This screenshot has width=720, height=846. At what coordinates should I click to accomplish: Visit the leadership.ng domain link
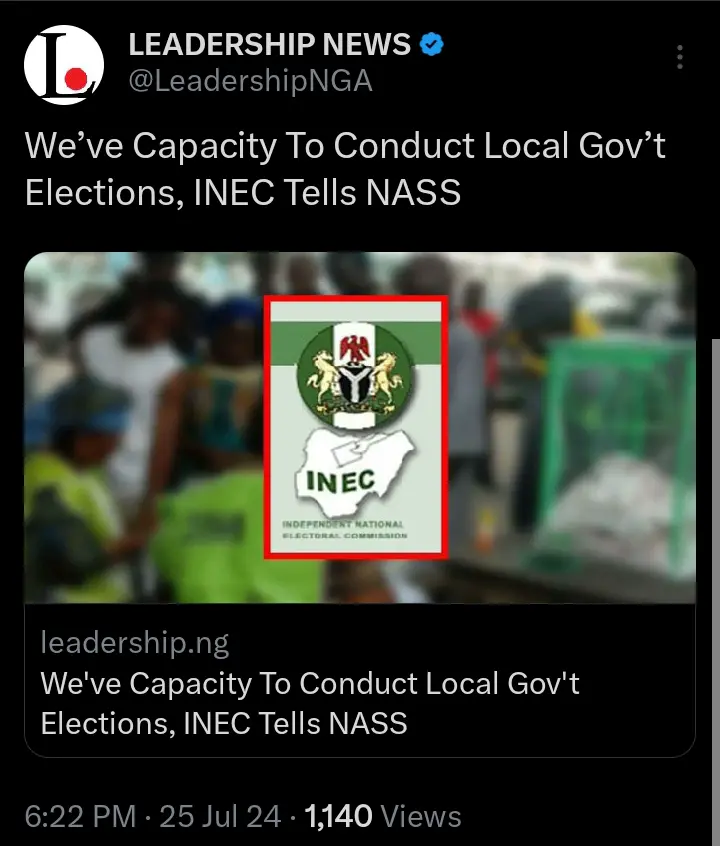pyautogui.click(x=135, y=643)
